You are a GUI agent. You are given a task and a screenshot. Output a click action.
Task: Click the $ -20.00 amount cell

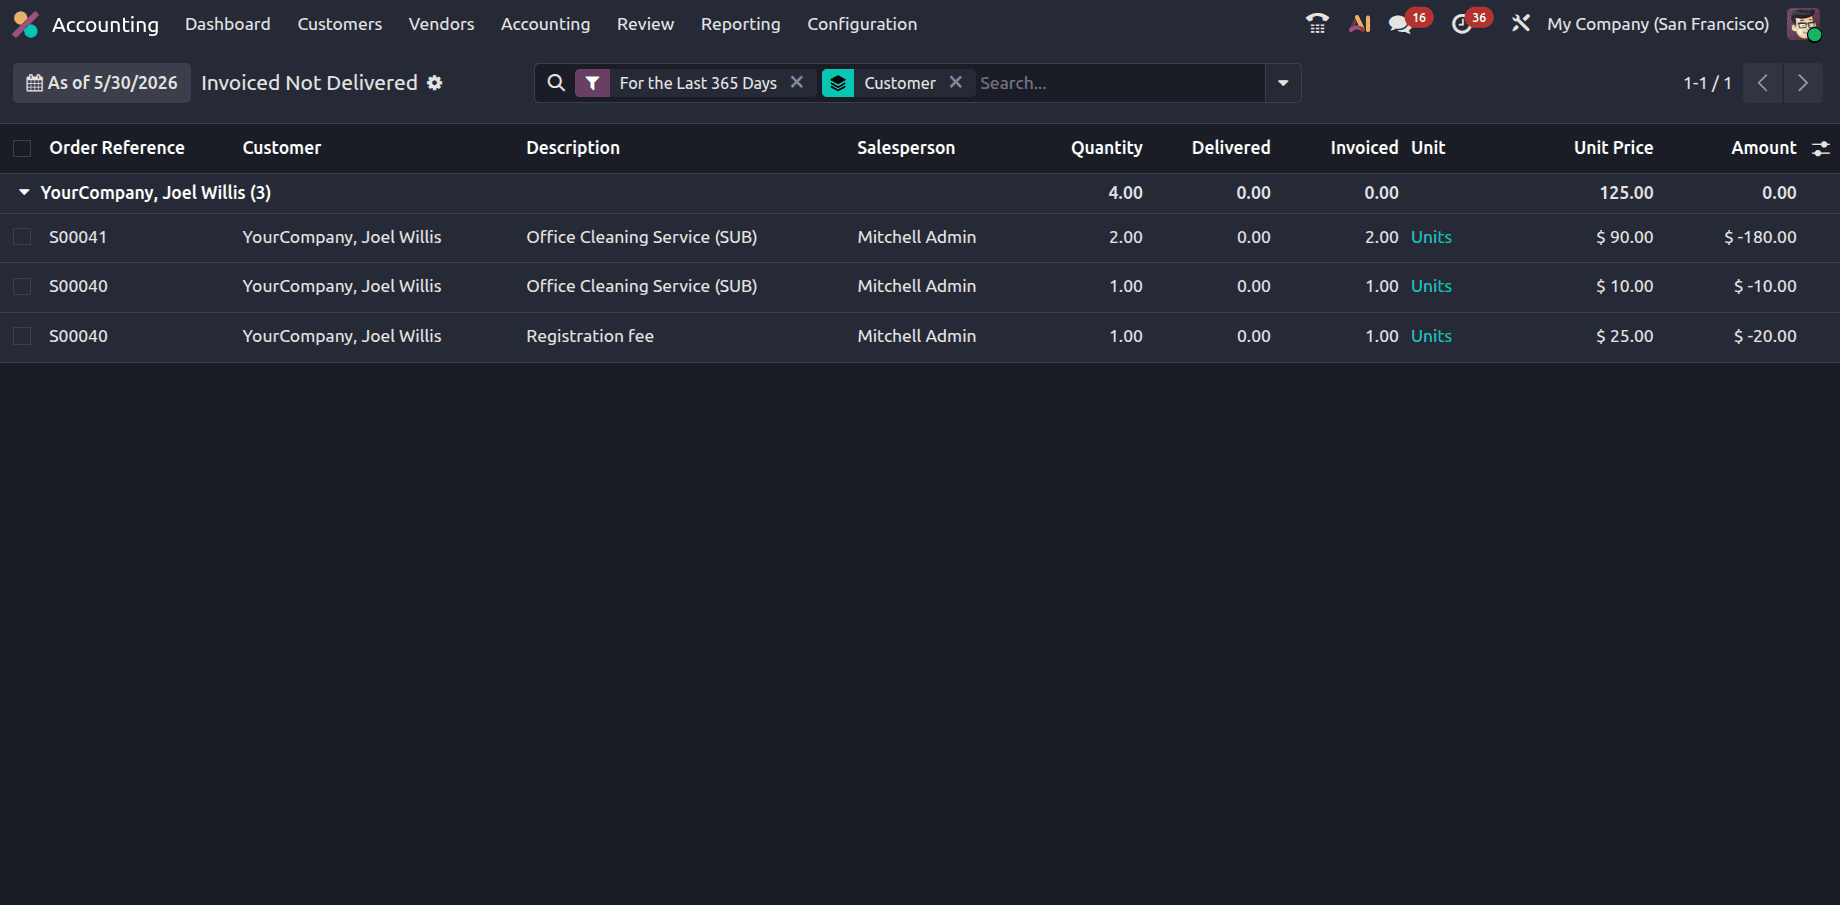pos(1765,336)
